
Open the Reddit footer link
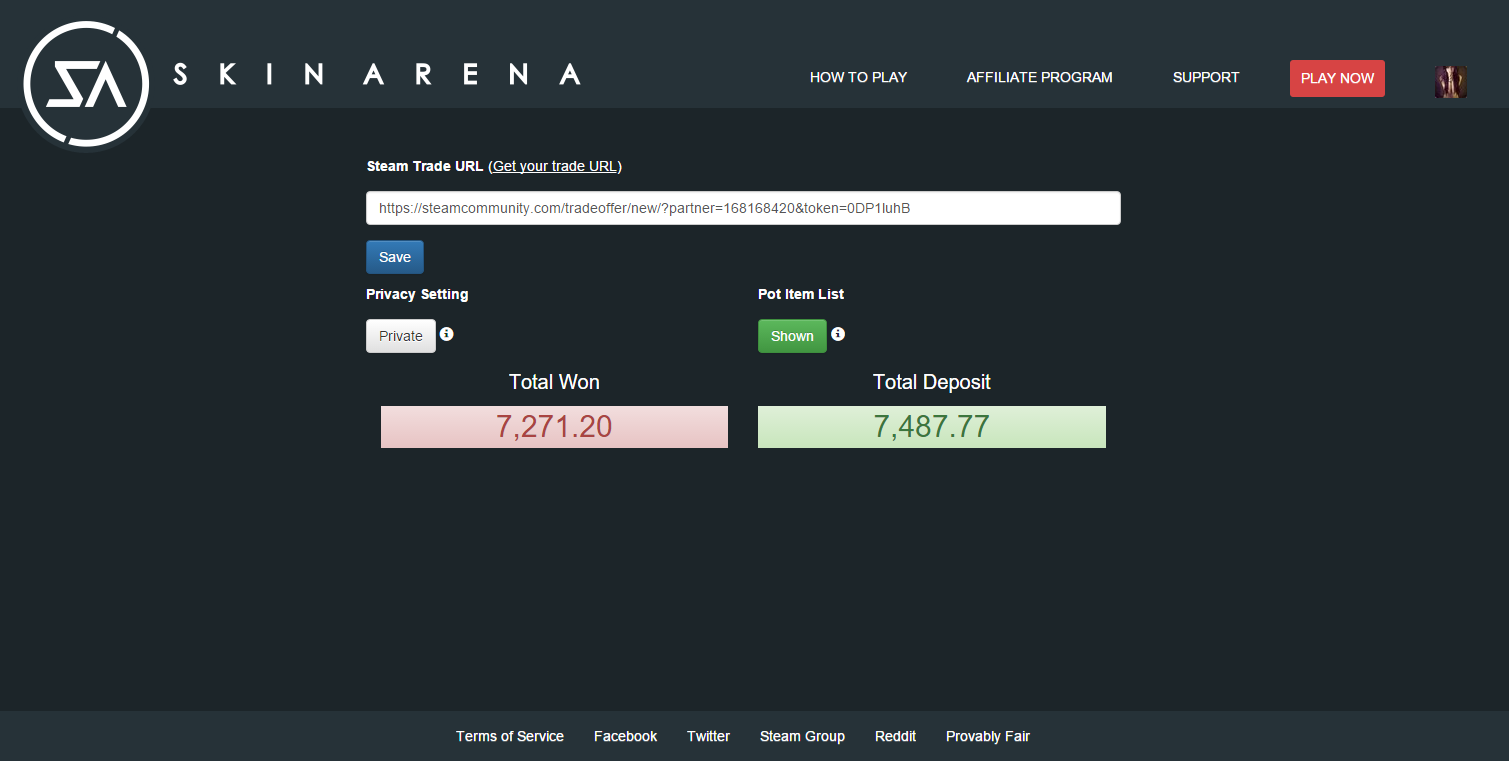pyautogui.click(x=895, y=736)
